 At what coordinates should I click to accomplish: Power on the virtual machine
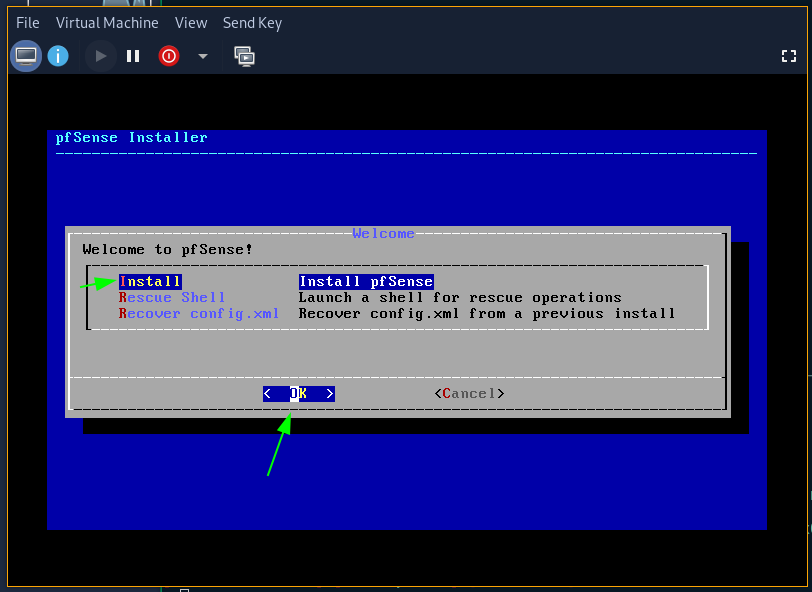tap(100, 56)
